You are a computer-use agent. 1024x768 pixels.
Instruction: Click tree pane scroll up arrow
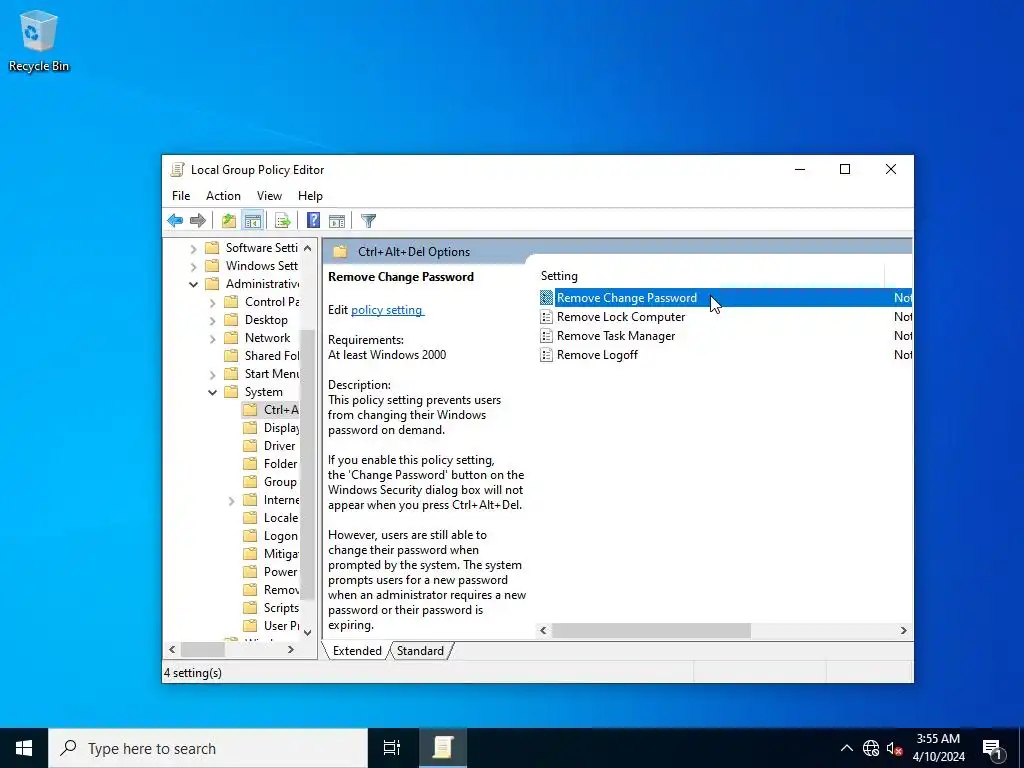tap(308, 249)
